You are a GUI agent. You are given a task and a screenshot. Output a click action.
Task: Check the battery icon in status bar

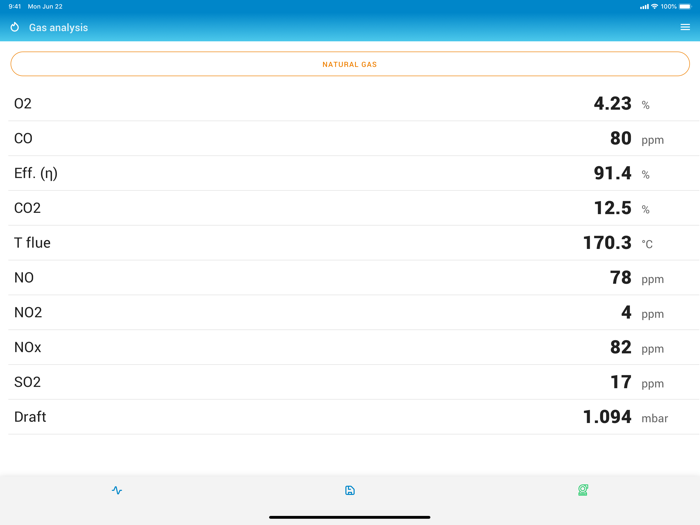pyautogui.click(x=685, y=6)
